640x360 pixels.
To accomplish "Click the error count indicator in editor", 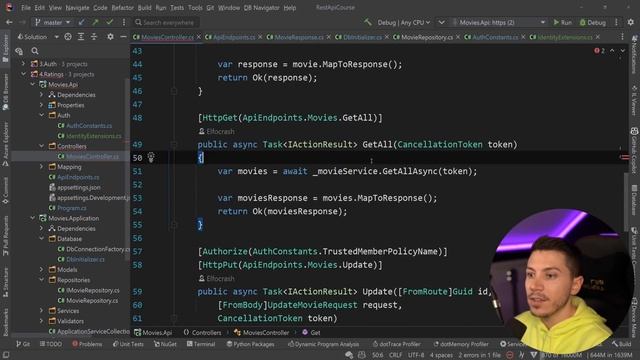I will [x=600, y=51].
